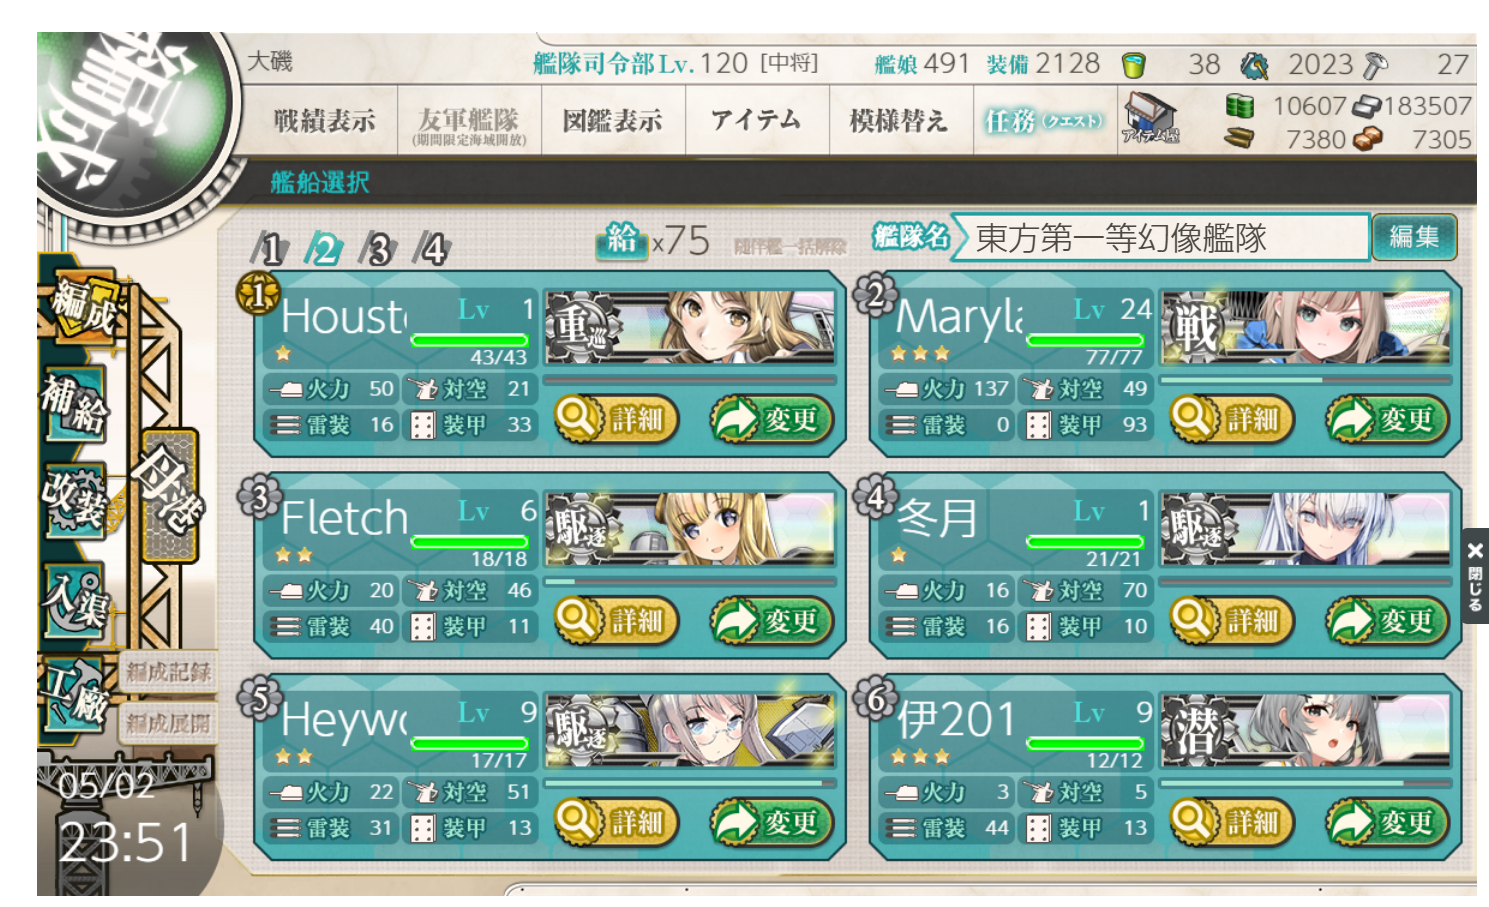The width and height of the screenshot is (1489, 907).
Task: Open the 図鑑表示 menu item
Action: [x=613, y=121]
